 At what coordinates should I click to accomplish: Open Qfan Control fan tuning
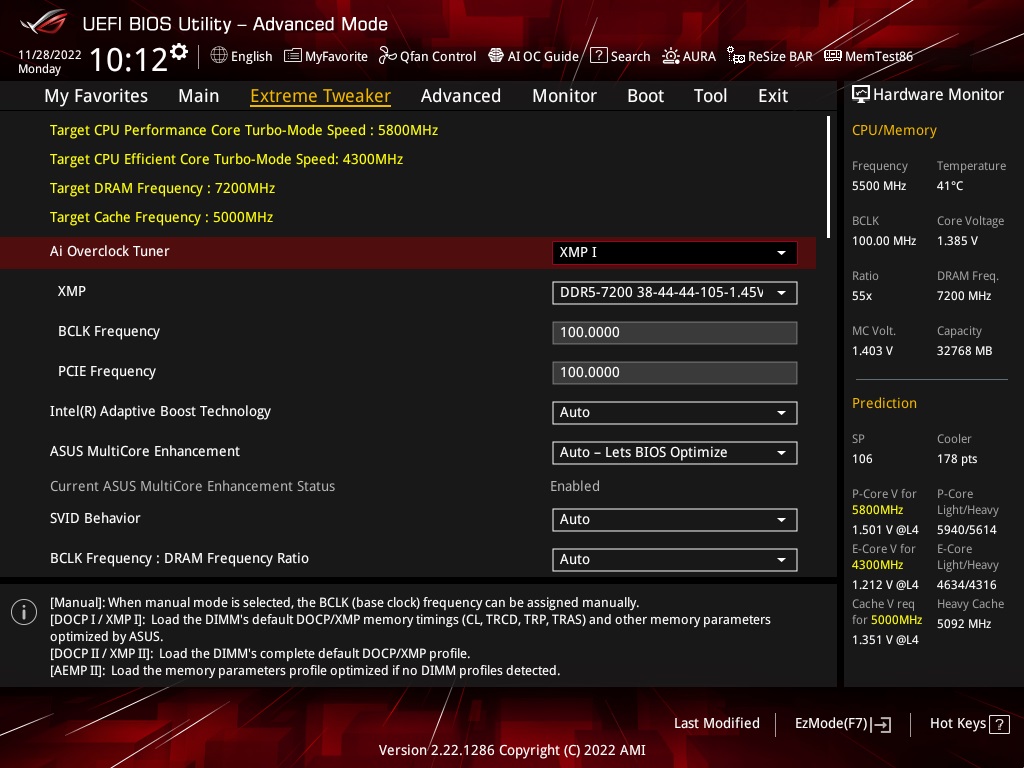coord(427,56)
